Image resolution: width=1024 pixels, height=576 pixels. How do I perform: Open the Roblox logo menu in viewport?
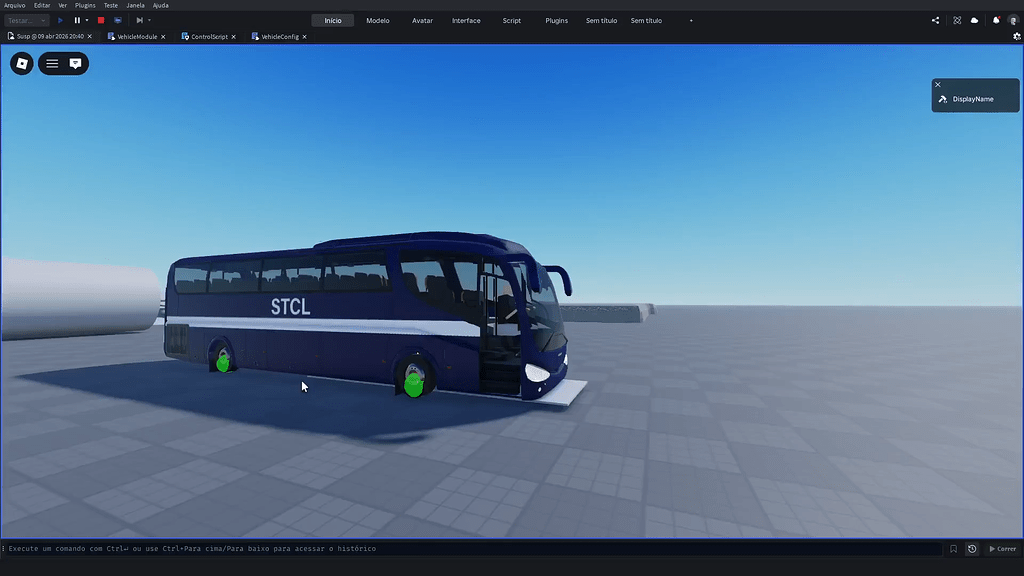(x=22, y=63)
